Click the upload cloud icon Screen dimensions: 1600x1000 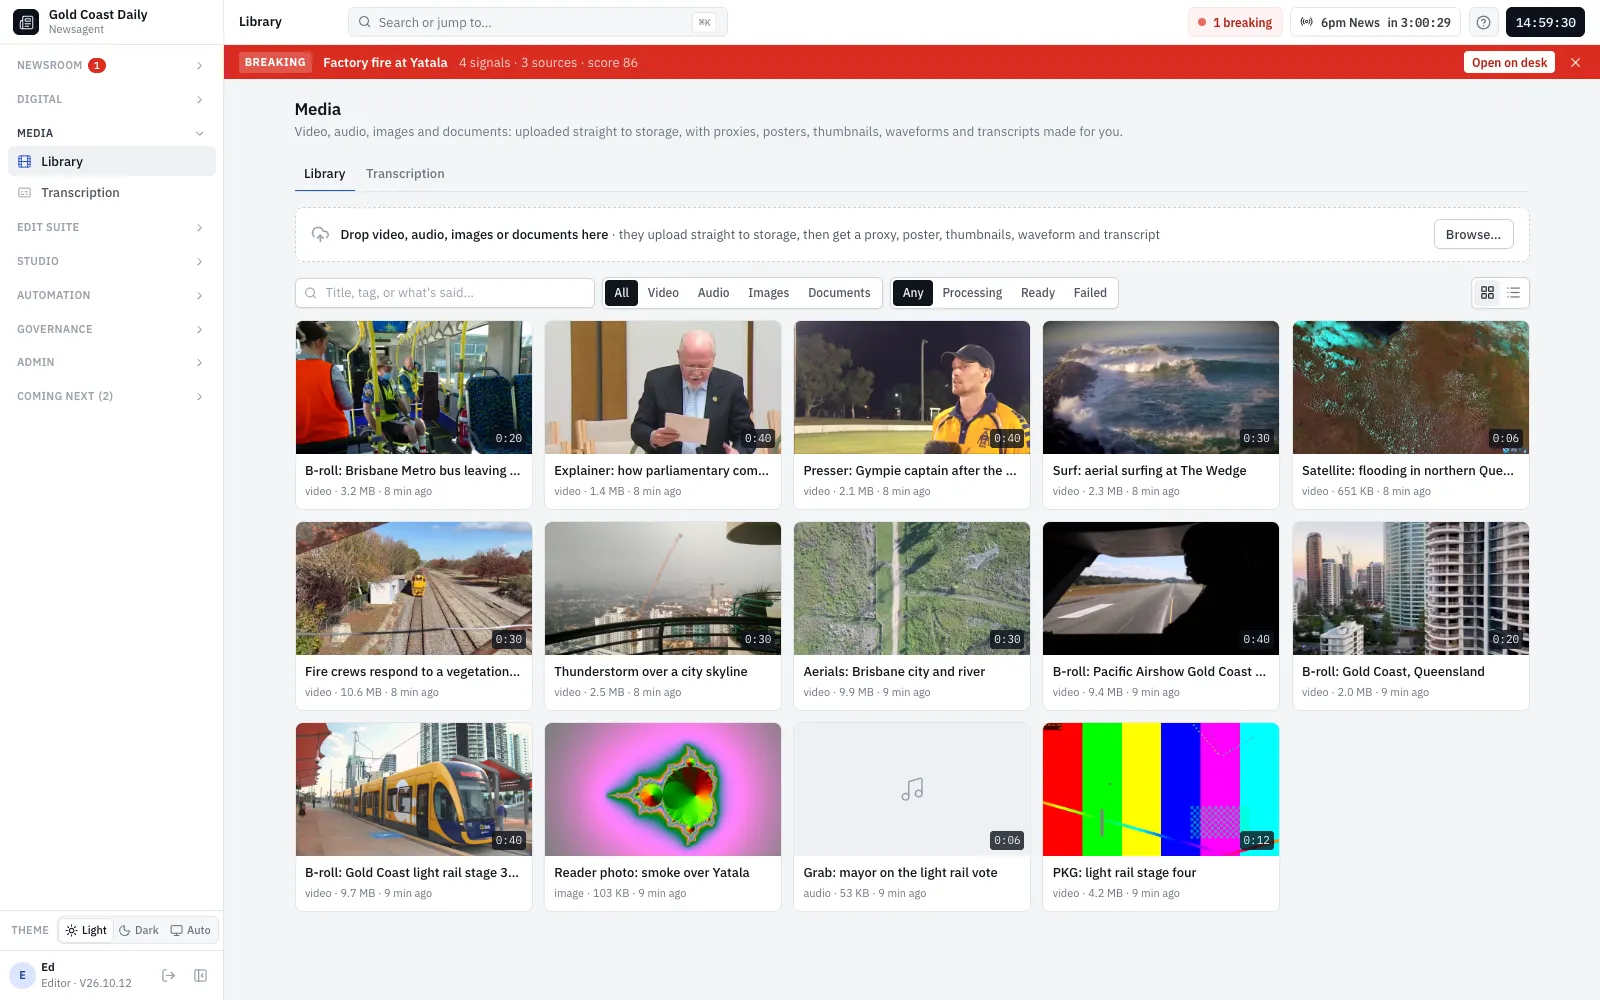point(320,234)
